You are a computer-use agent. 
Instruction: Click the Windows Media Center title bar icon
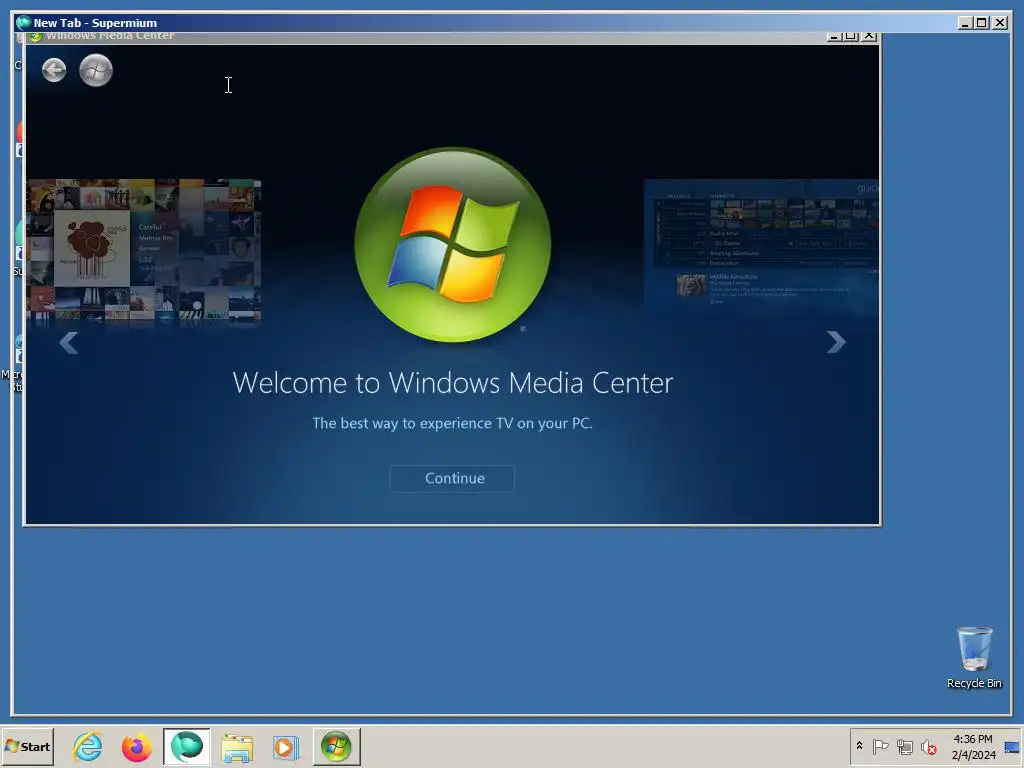pyautogui.click(x=35, y=37)
